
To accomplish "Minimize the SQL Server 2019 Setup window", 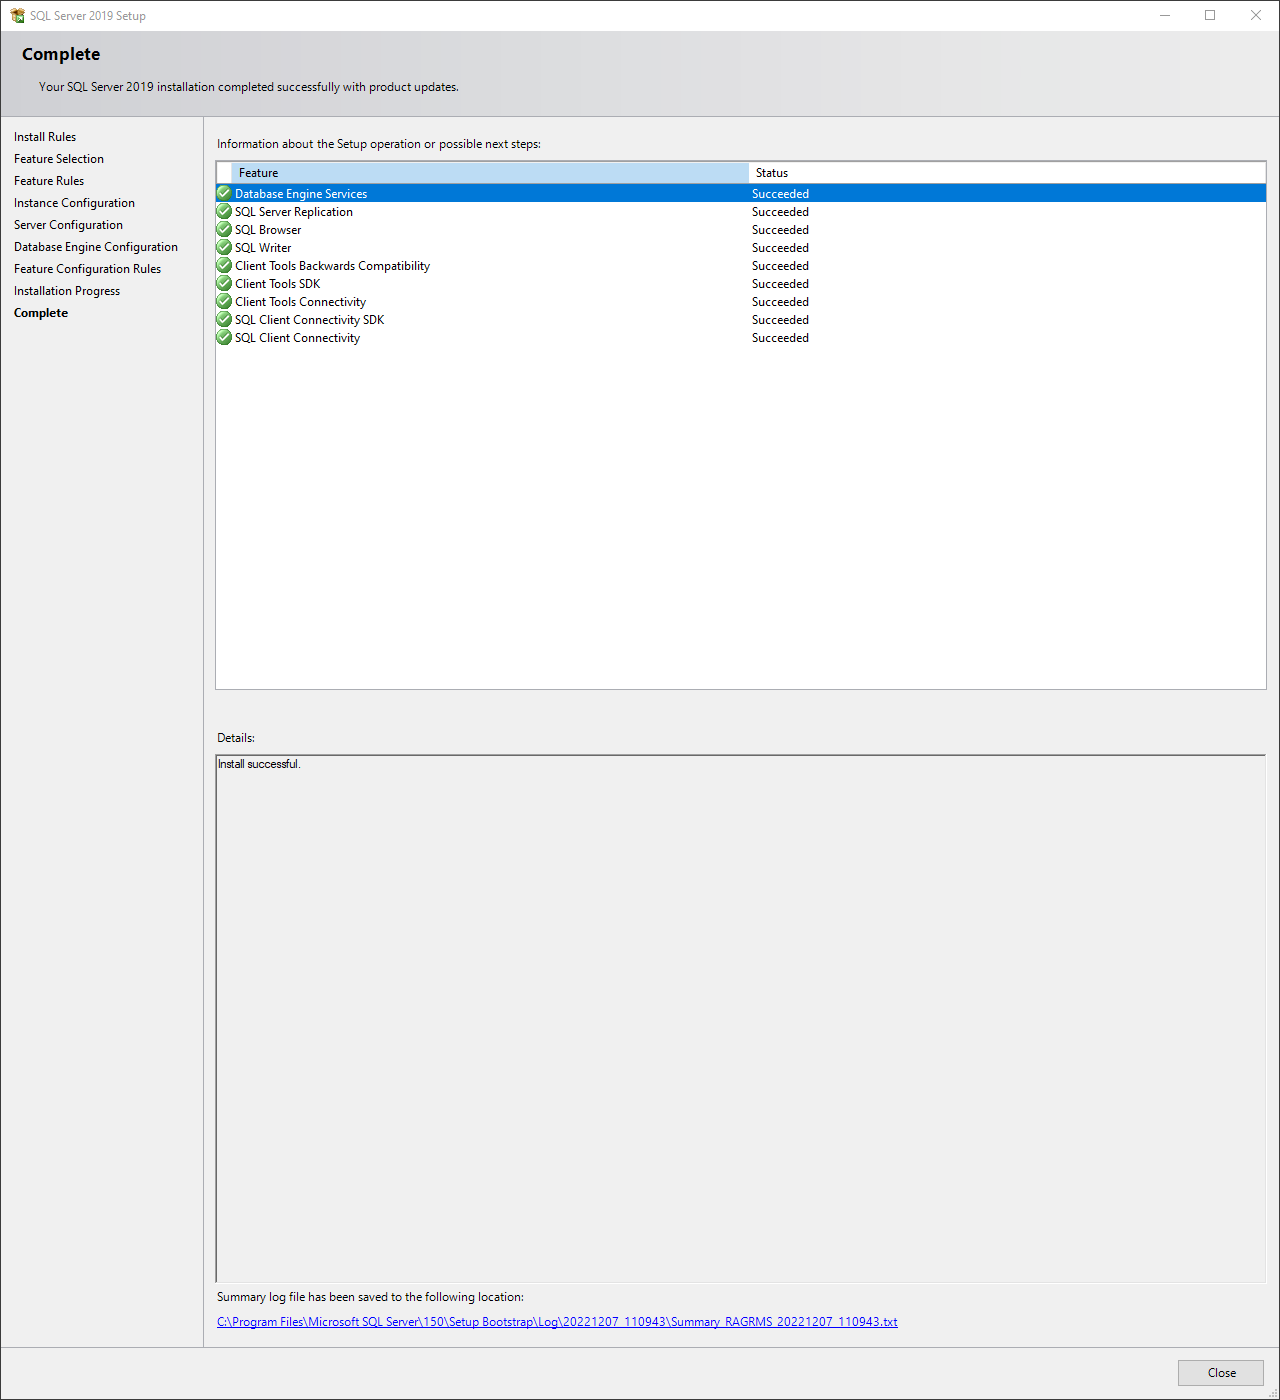I will [x=1165, y=15].
